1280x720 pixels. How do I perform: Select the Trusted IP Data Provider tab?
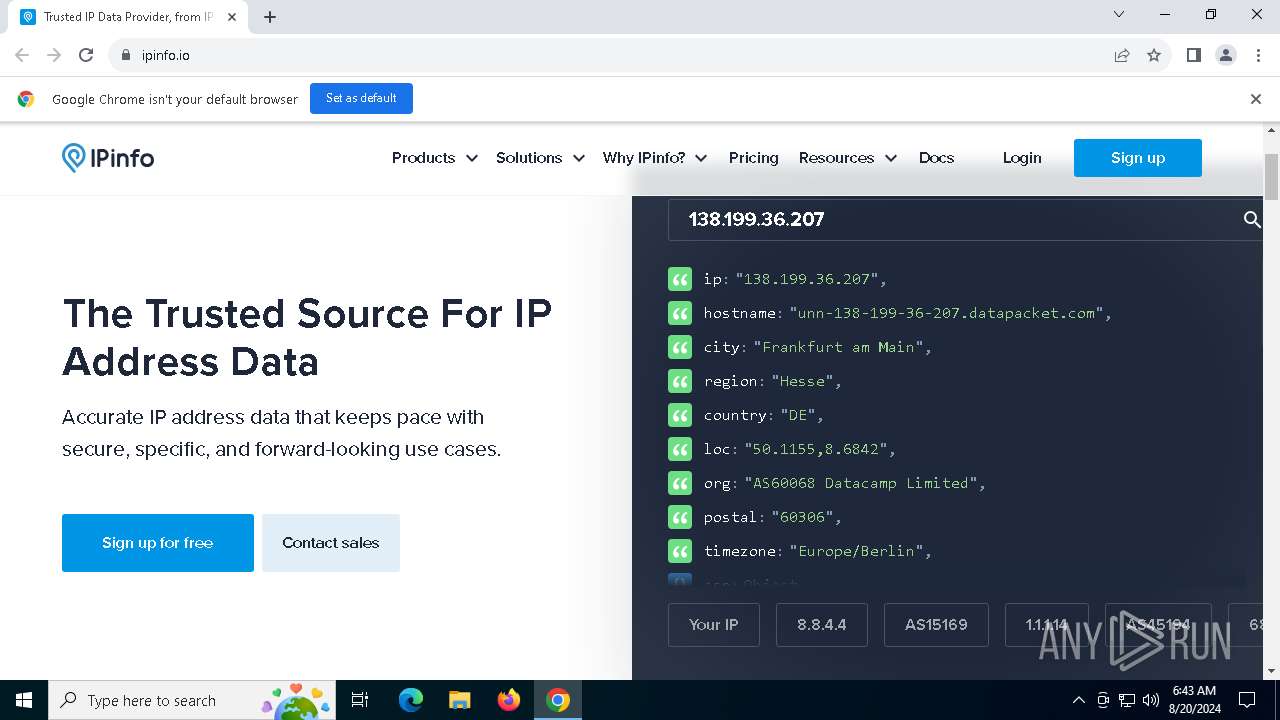(128, 17)
